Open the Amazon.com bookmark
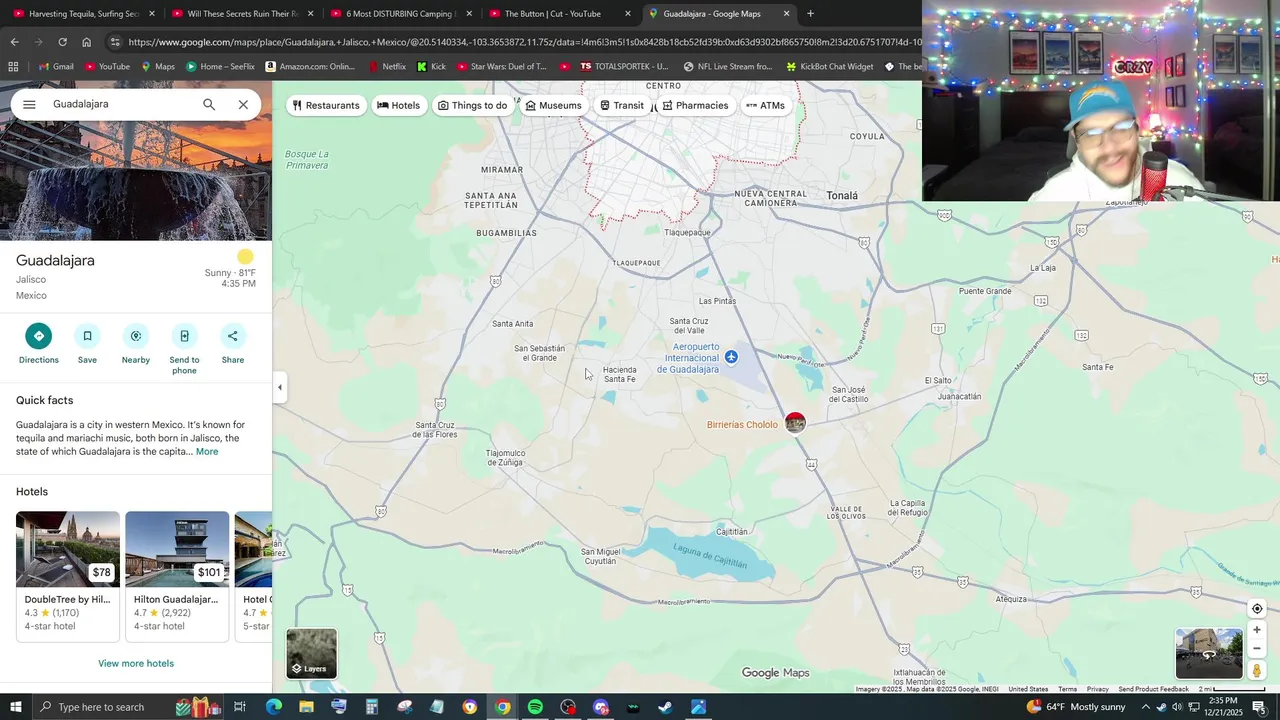This screenshot has height=720, width=1280. [x=310, y=67]
